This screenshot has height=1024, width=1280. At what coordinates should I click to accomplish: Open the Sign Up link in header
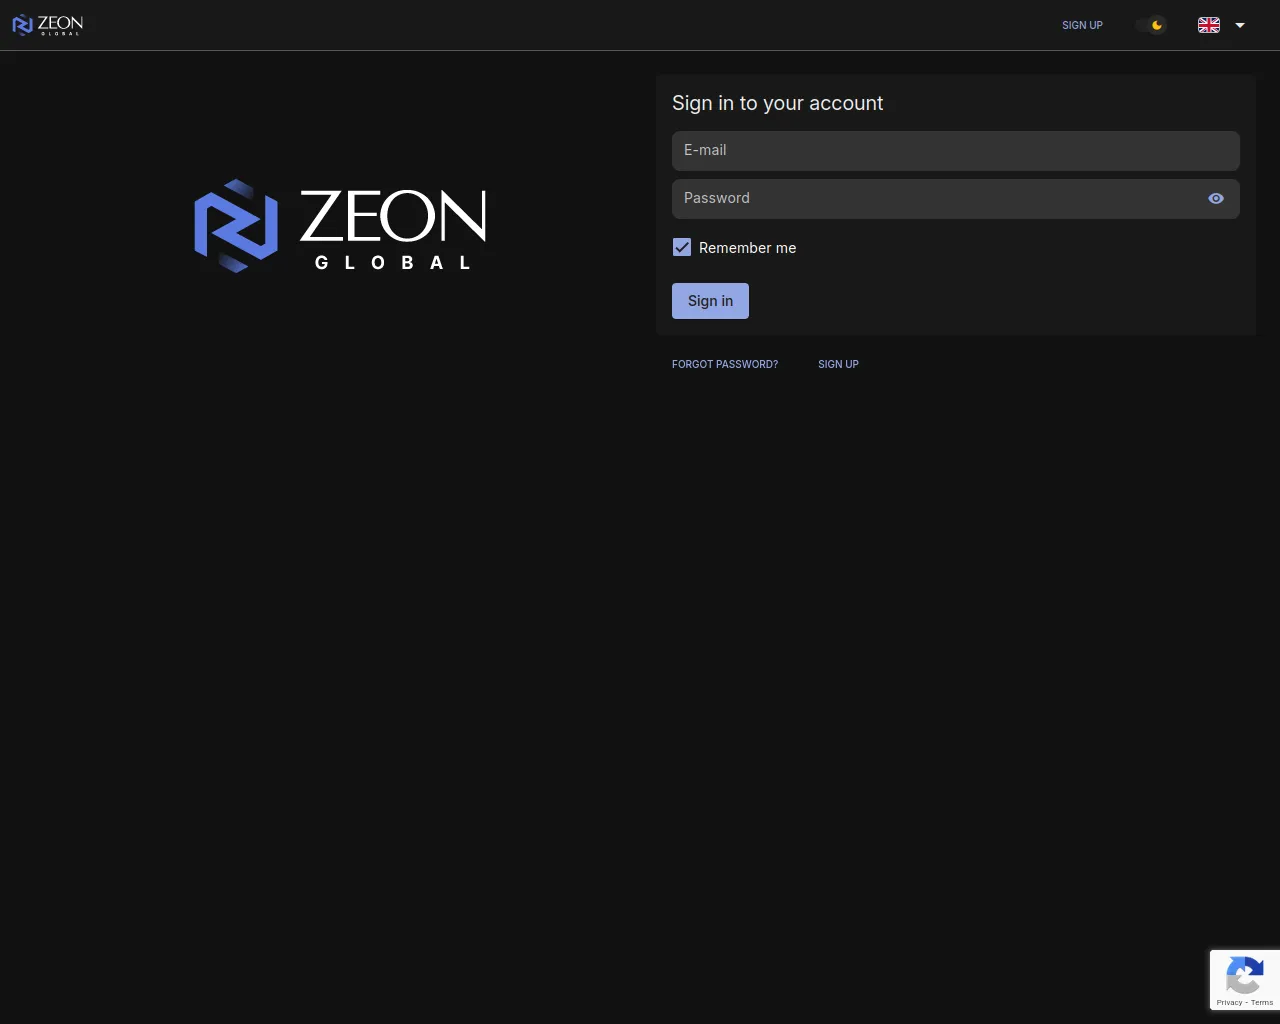(x=1082, y=25)
